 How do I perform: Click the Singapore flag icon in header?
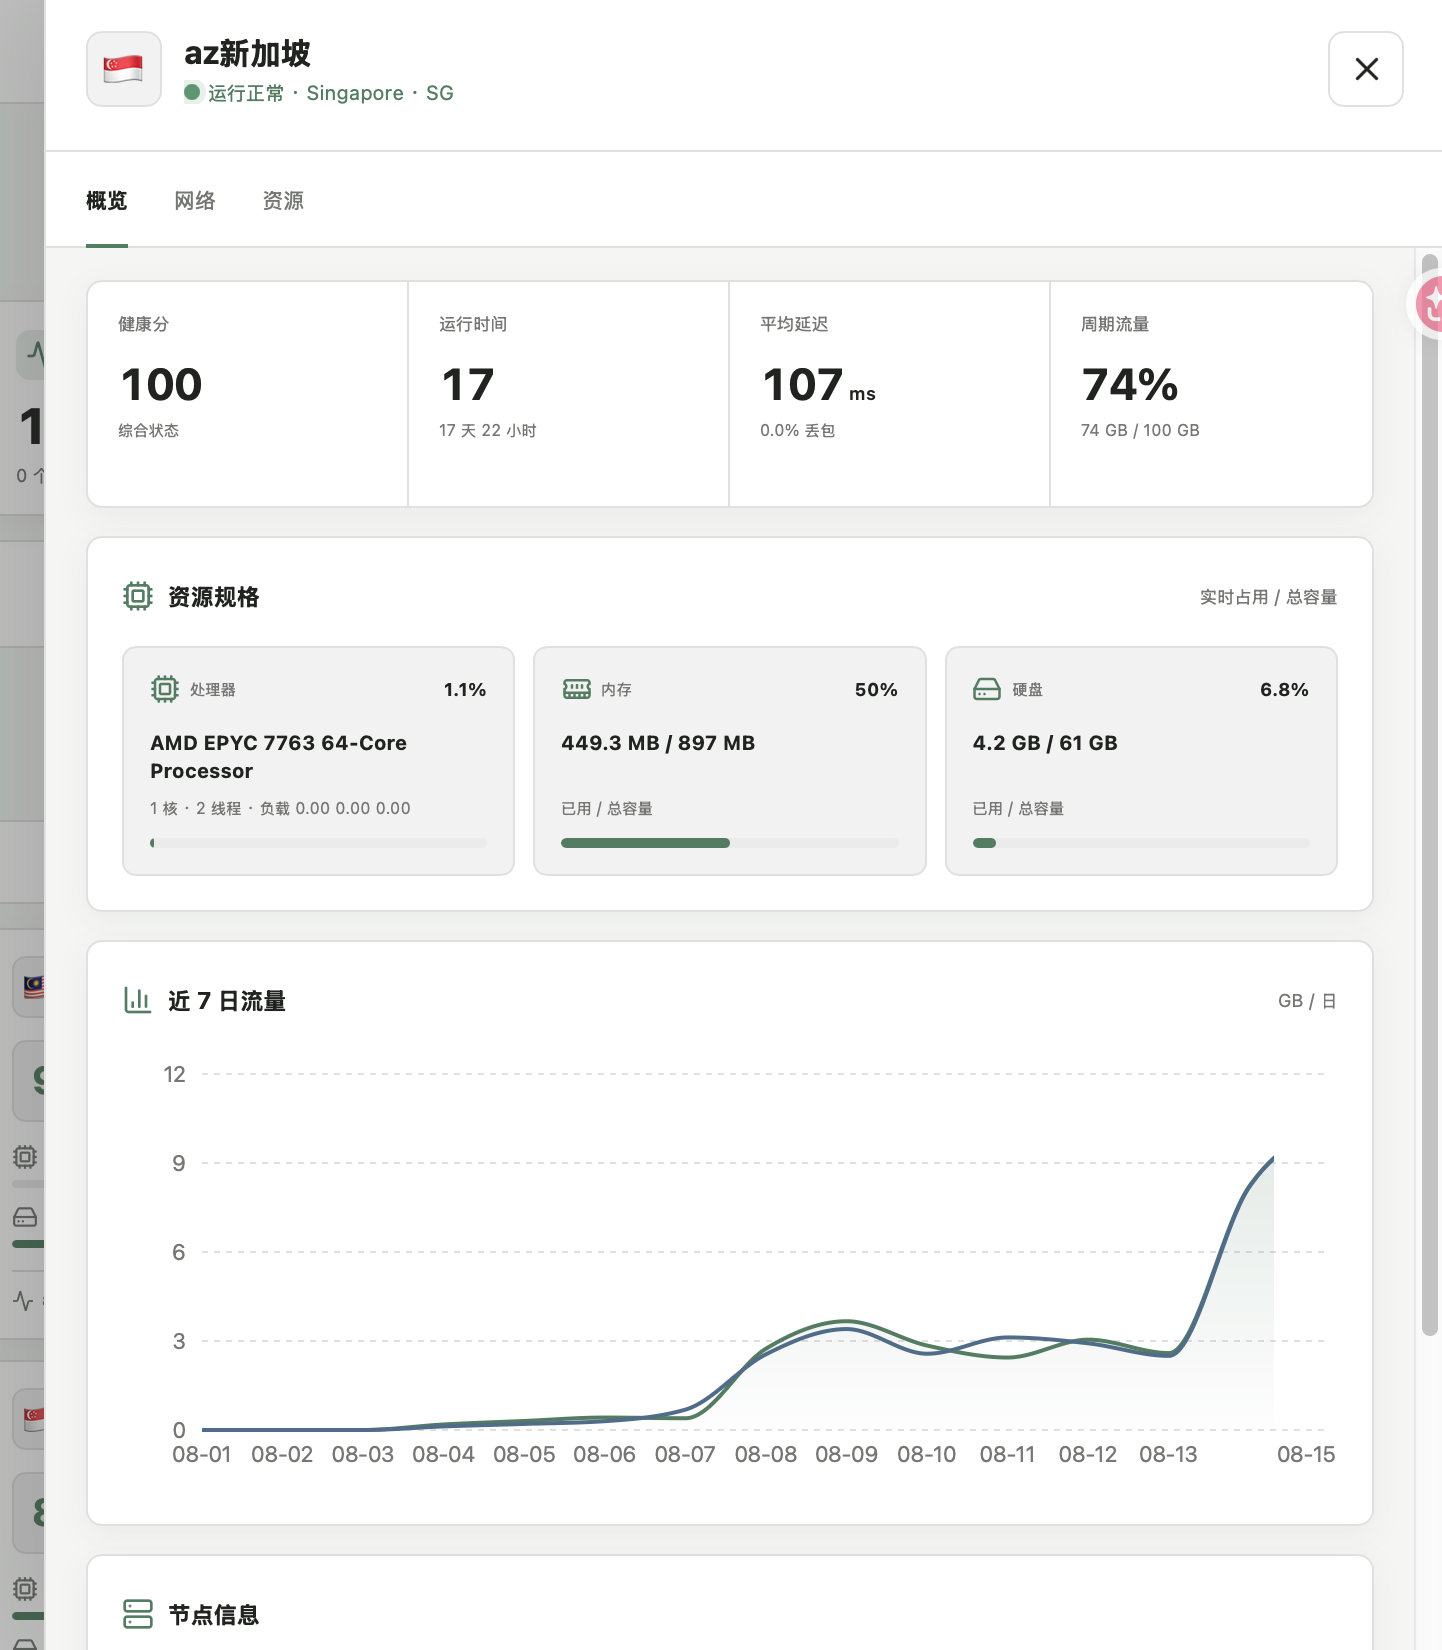(x=124, y=69)
